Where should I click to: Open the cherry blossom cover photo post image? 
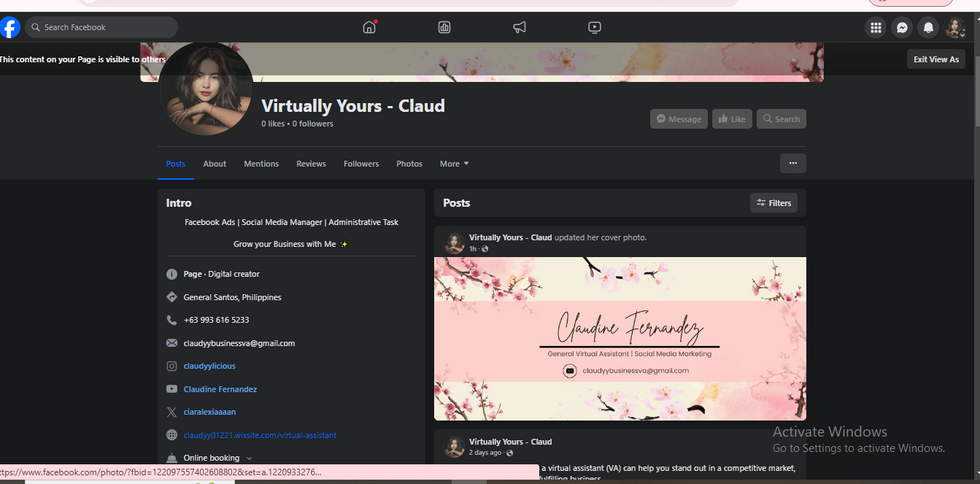coord(620,338)
